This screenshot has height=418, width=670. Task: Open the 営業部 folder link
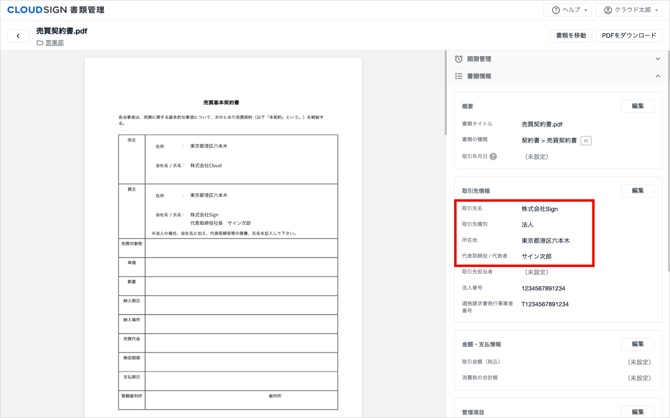pos(55,43)
